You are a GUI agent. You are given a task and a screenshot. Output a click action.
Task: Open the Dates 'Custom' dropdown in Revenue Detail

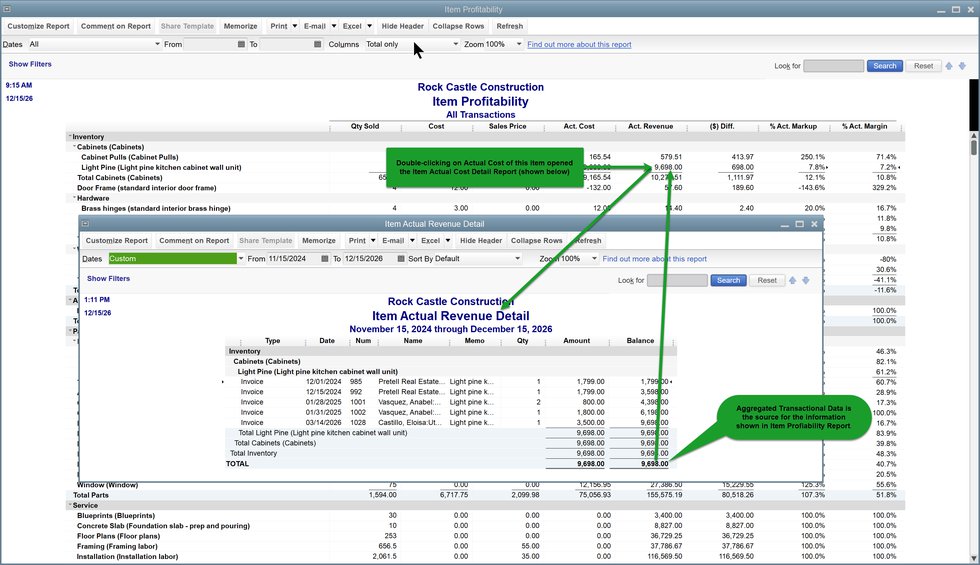click(240, 259)
